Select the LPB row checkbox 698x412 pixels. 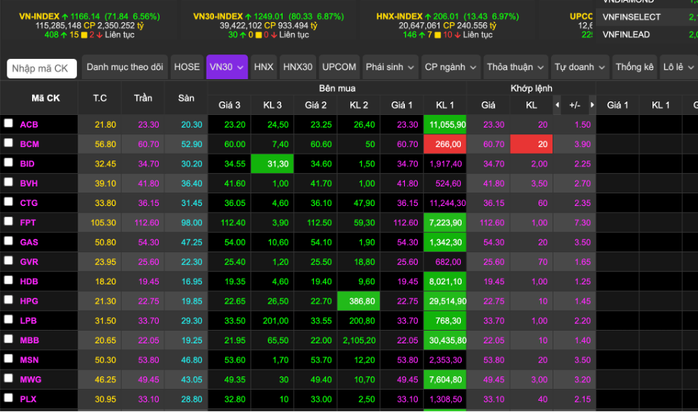[8, 319]
